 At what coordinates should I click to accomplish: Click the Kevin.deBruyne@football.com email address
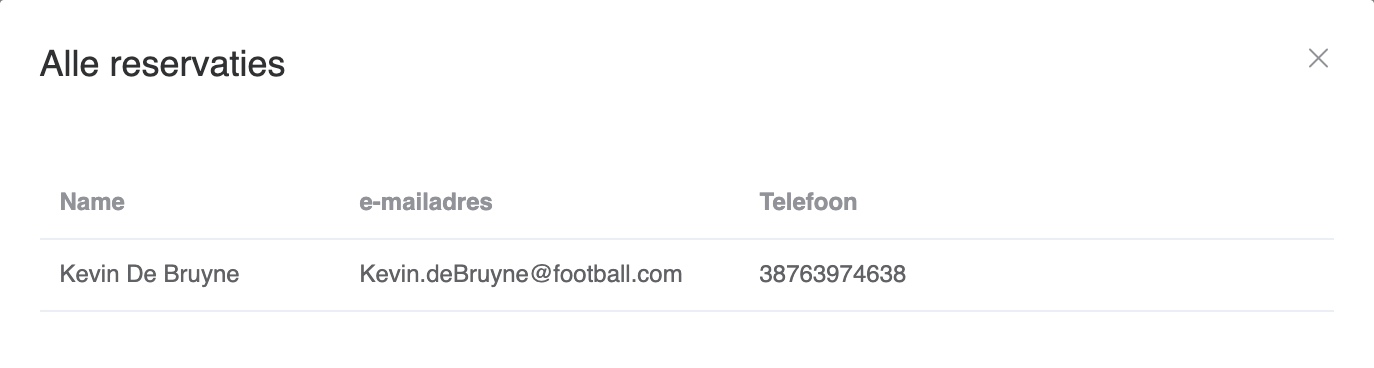coord(520,274)
